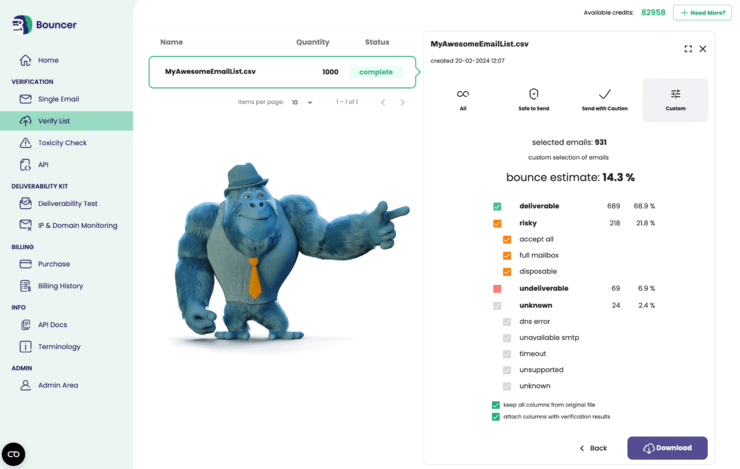Expand the email list panel to fullscreen
740x469 pixels.
click(688, 49)
